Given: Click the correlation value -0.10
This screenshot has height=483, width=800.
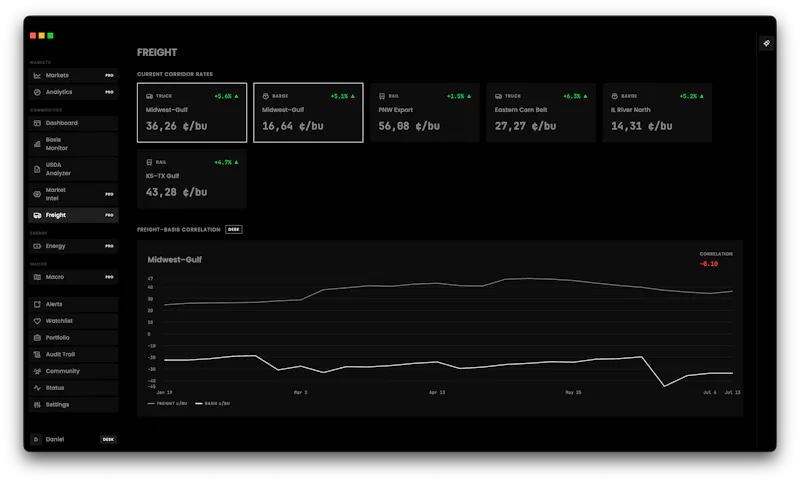Looking at the screenshot, I should coord(709,264).
